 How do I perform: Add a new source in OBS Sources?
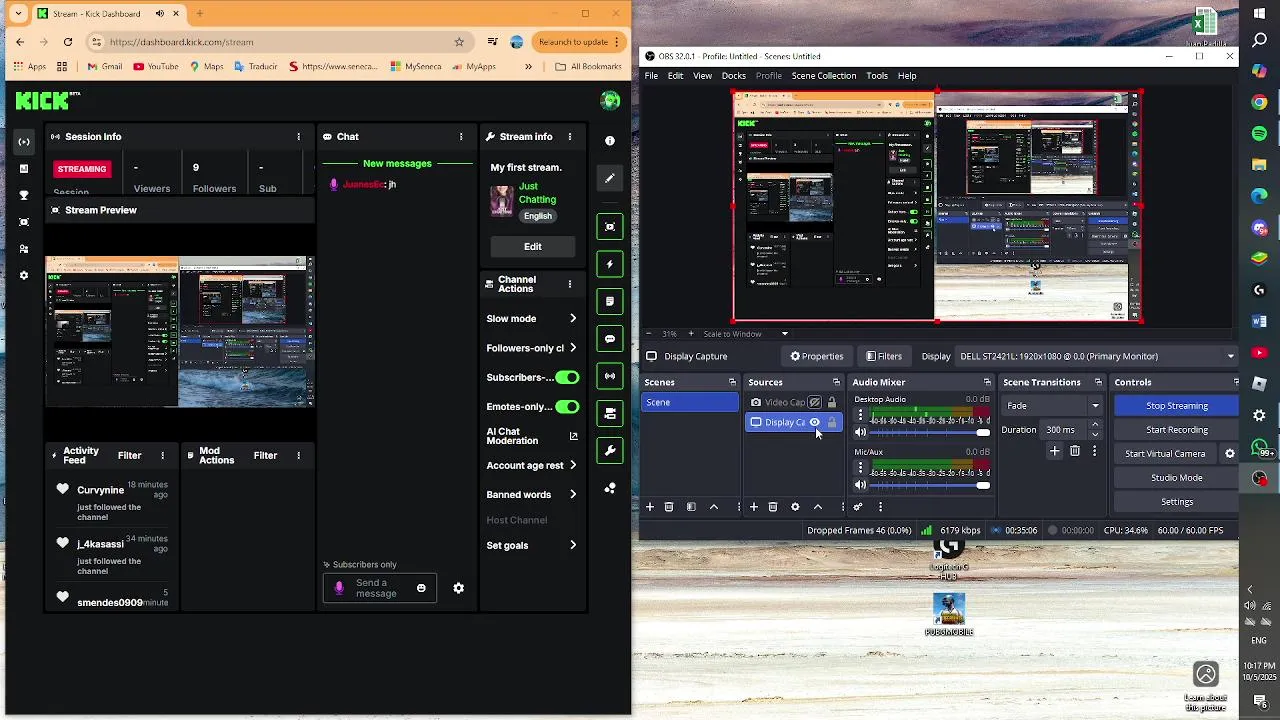pyautogui.click(x=754, y=507)
